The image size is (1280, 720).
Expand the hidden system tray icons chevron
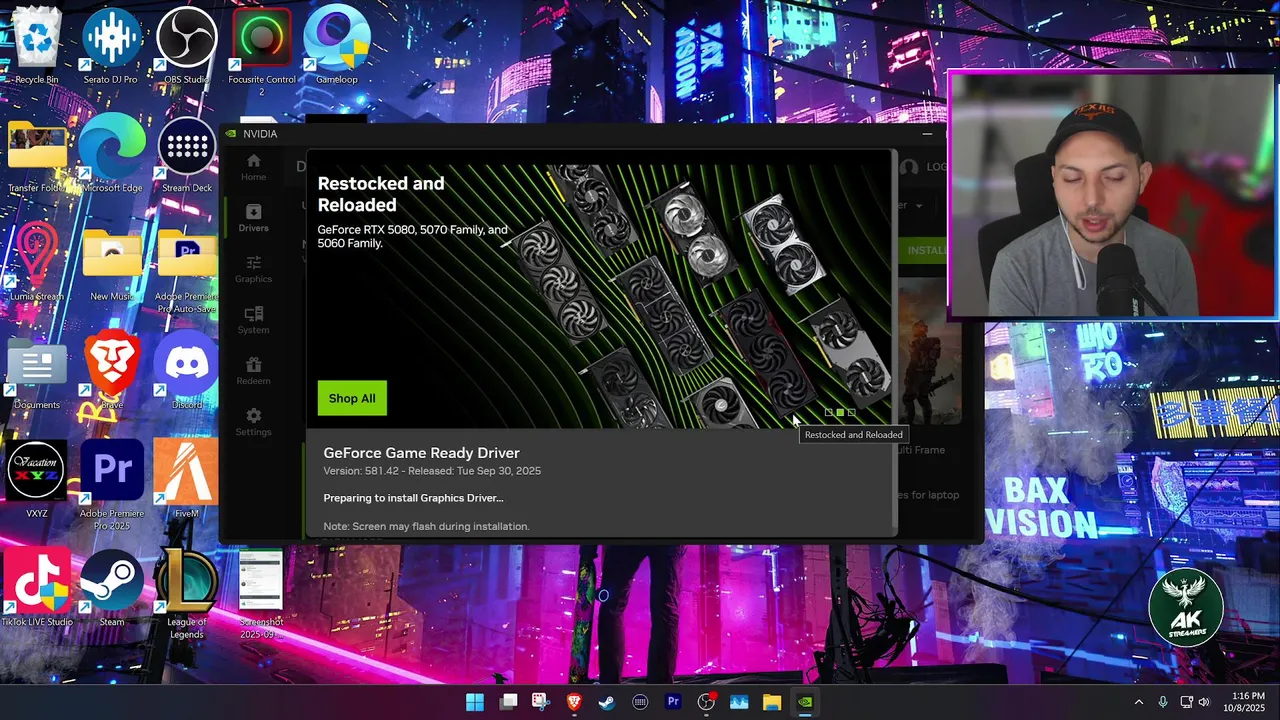tap(1138, 702)
